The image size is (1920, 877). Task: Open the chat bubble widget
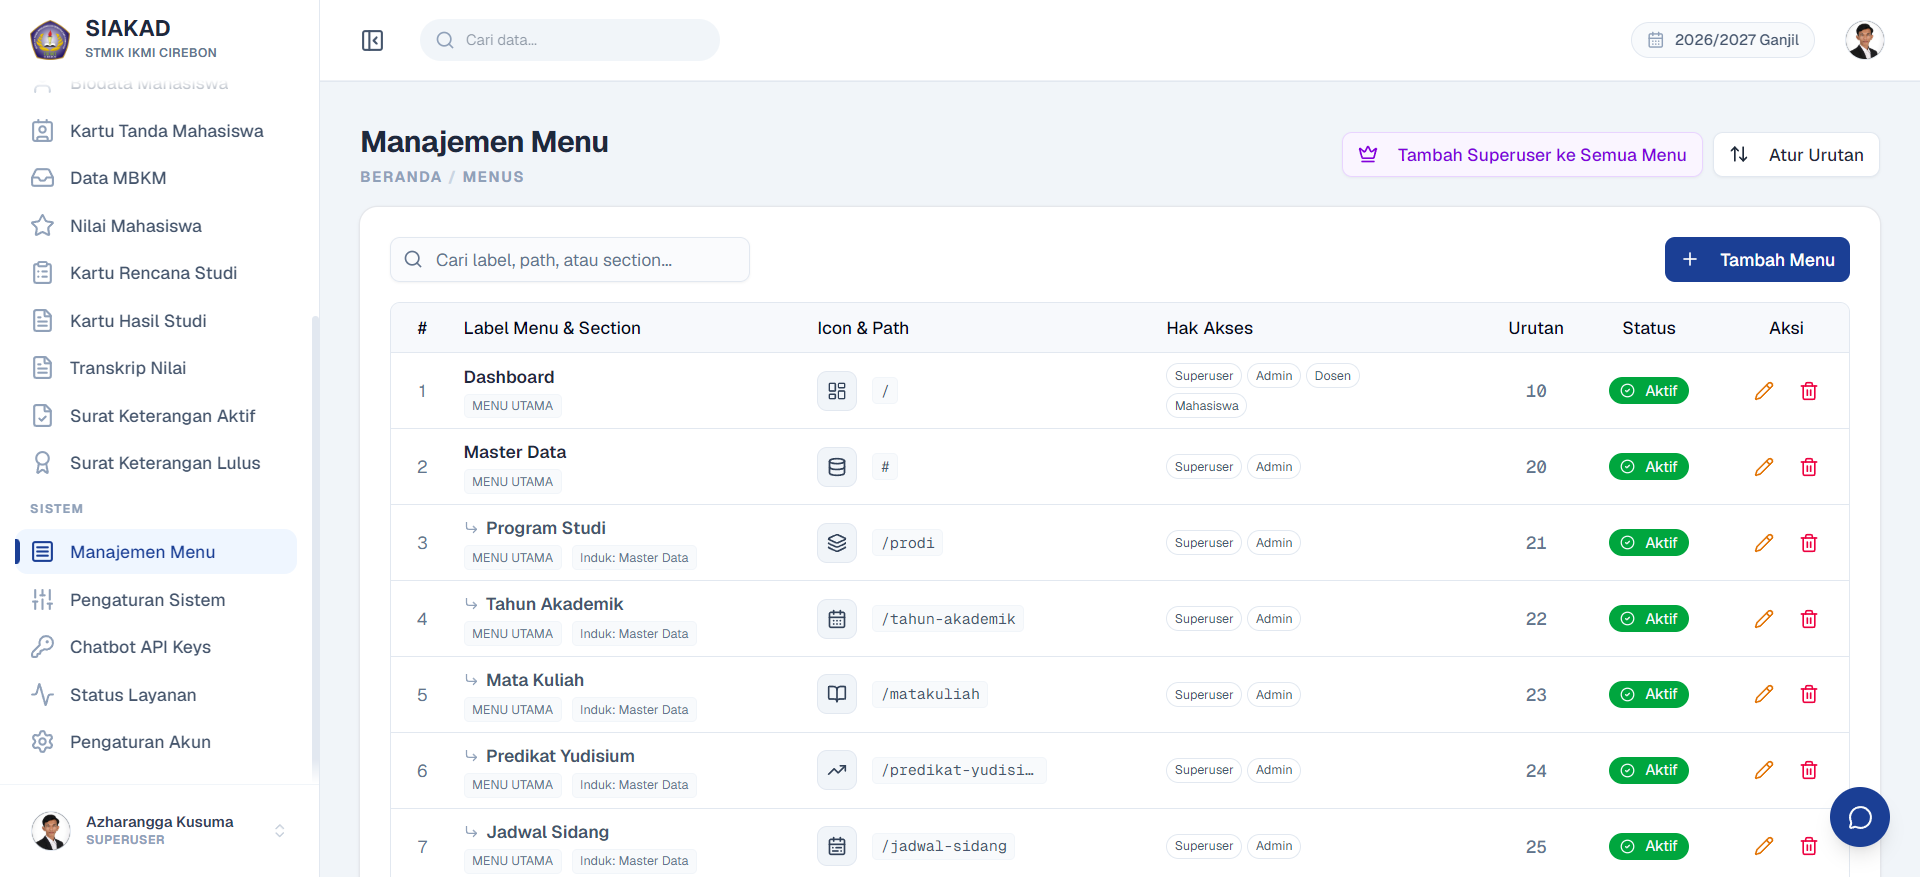coord(1859,817)
